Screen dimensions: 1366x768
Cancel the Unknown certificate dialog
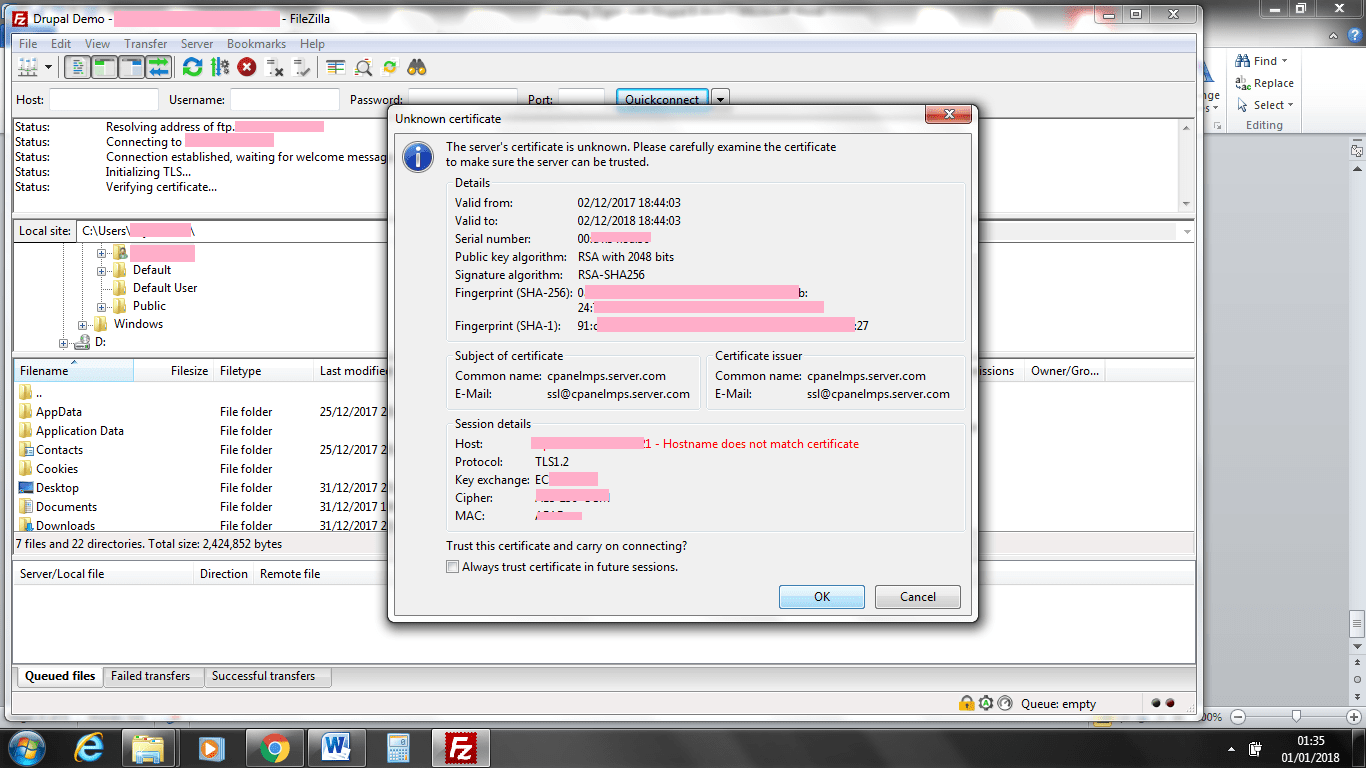[917, 597]
